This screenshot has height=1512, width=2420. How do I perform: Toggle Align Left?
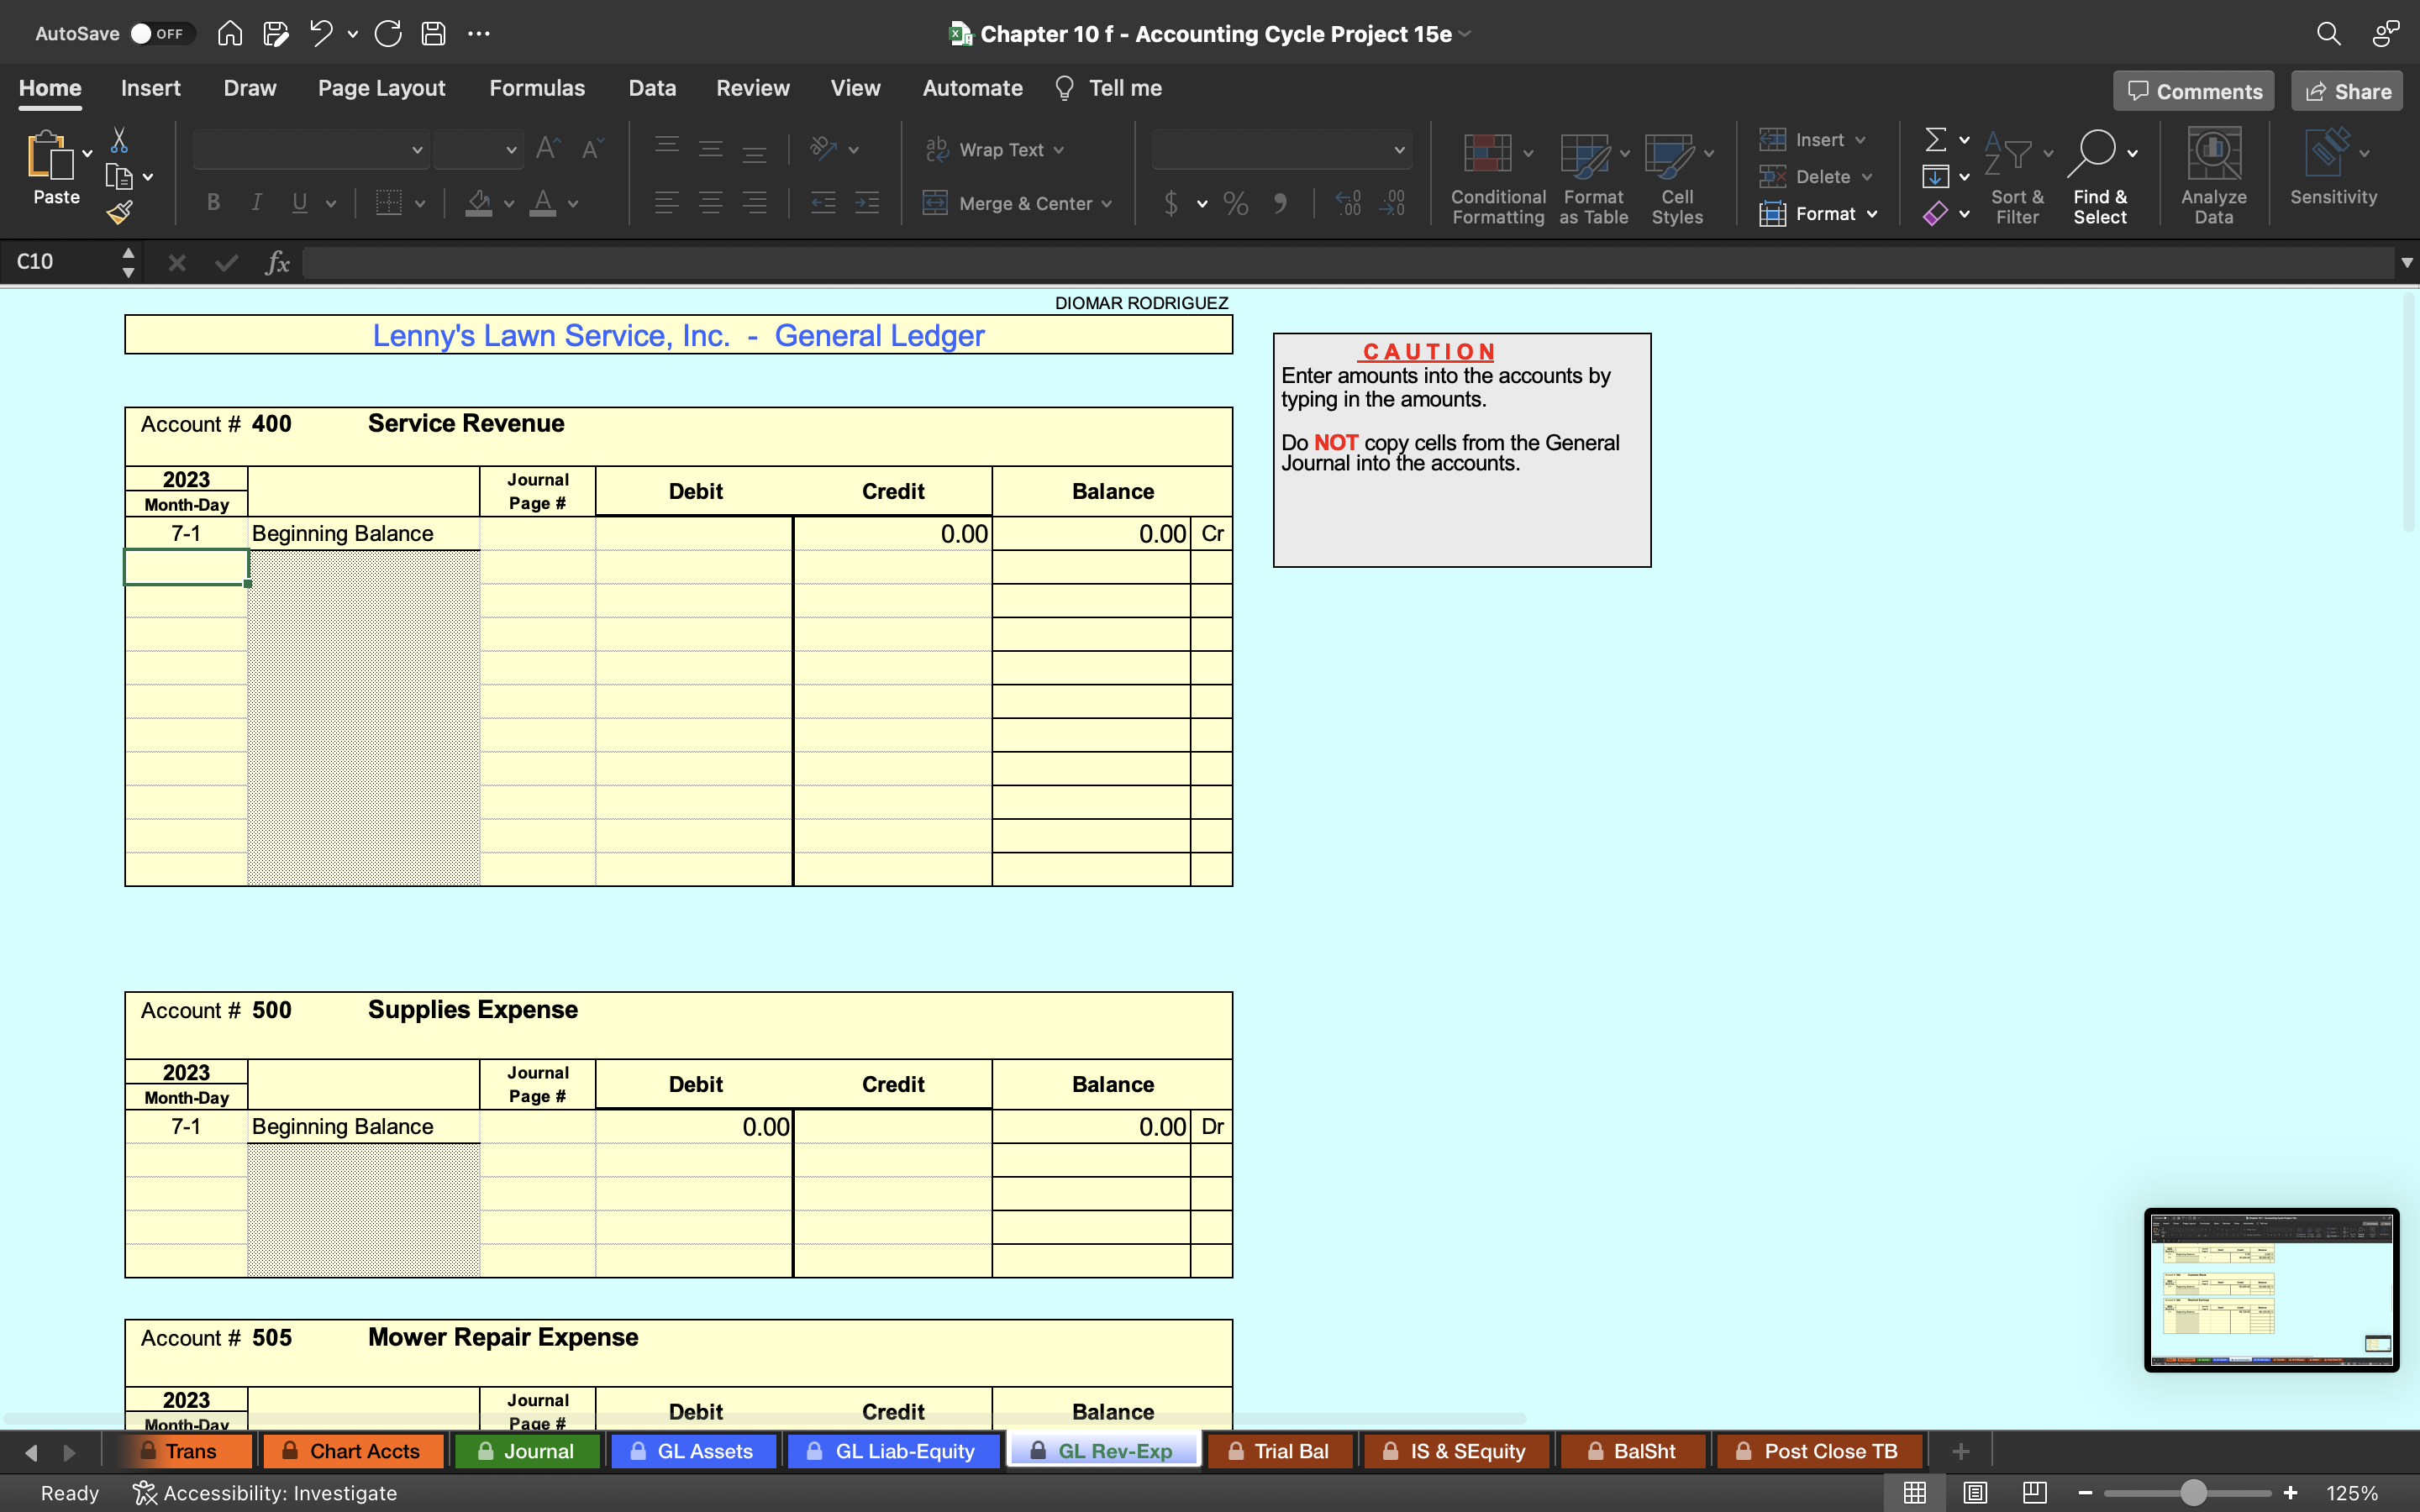point(667,203)
